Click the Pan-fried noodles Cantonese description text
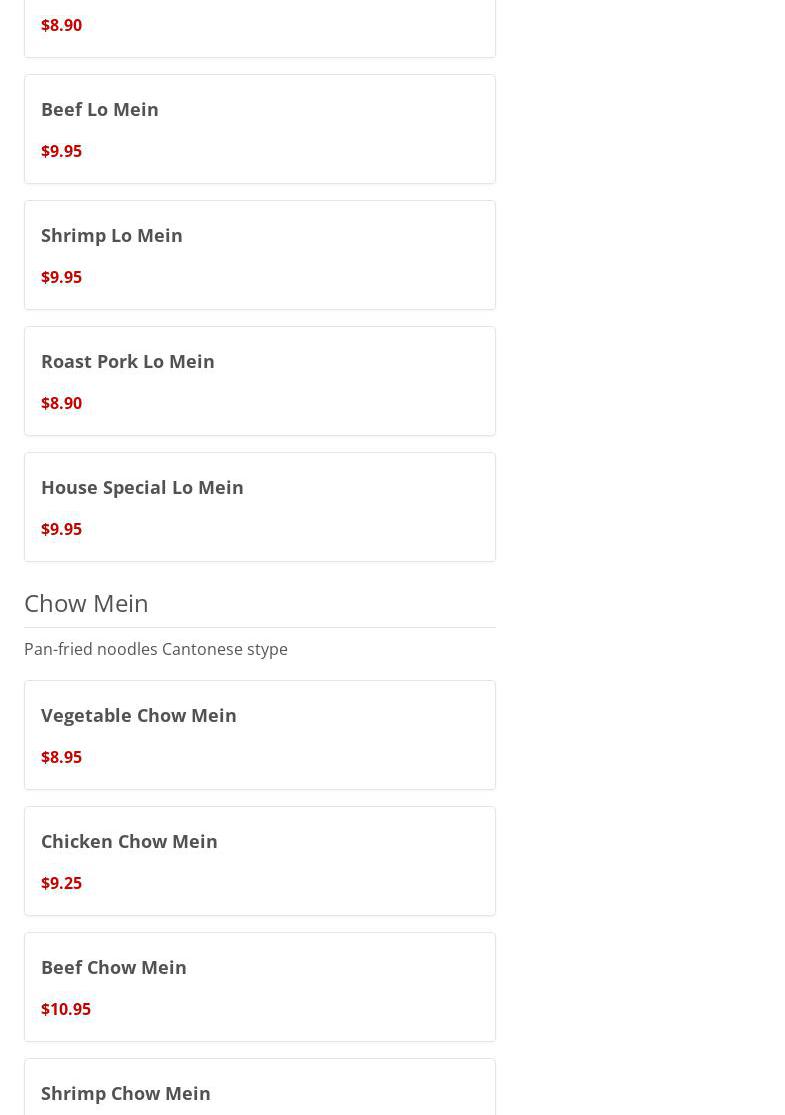Viewport: 785px width, 1115px height. (x=156, y=649)
